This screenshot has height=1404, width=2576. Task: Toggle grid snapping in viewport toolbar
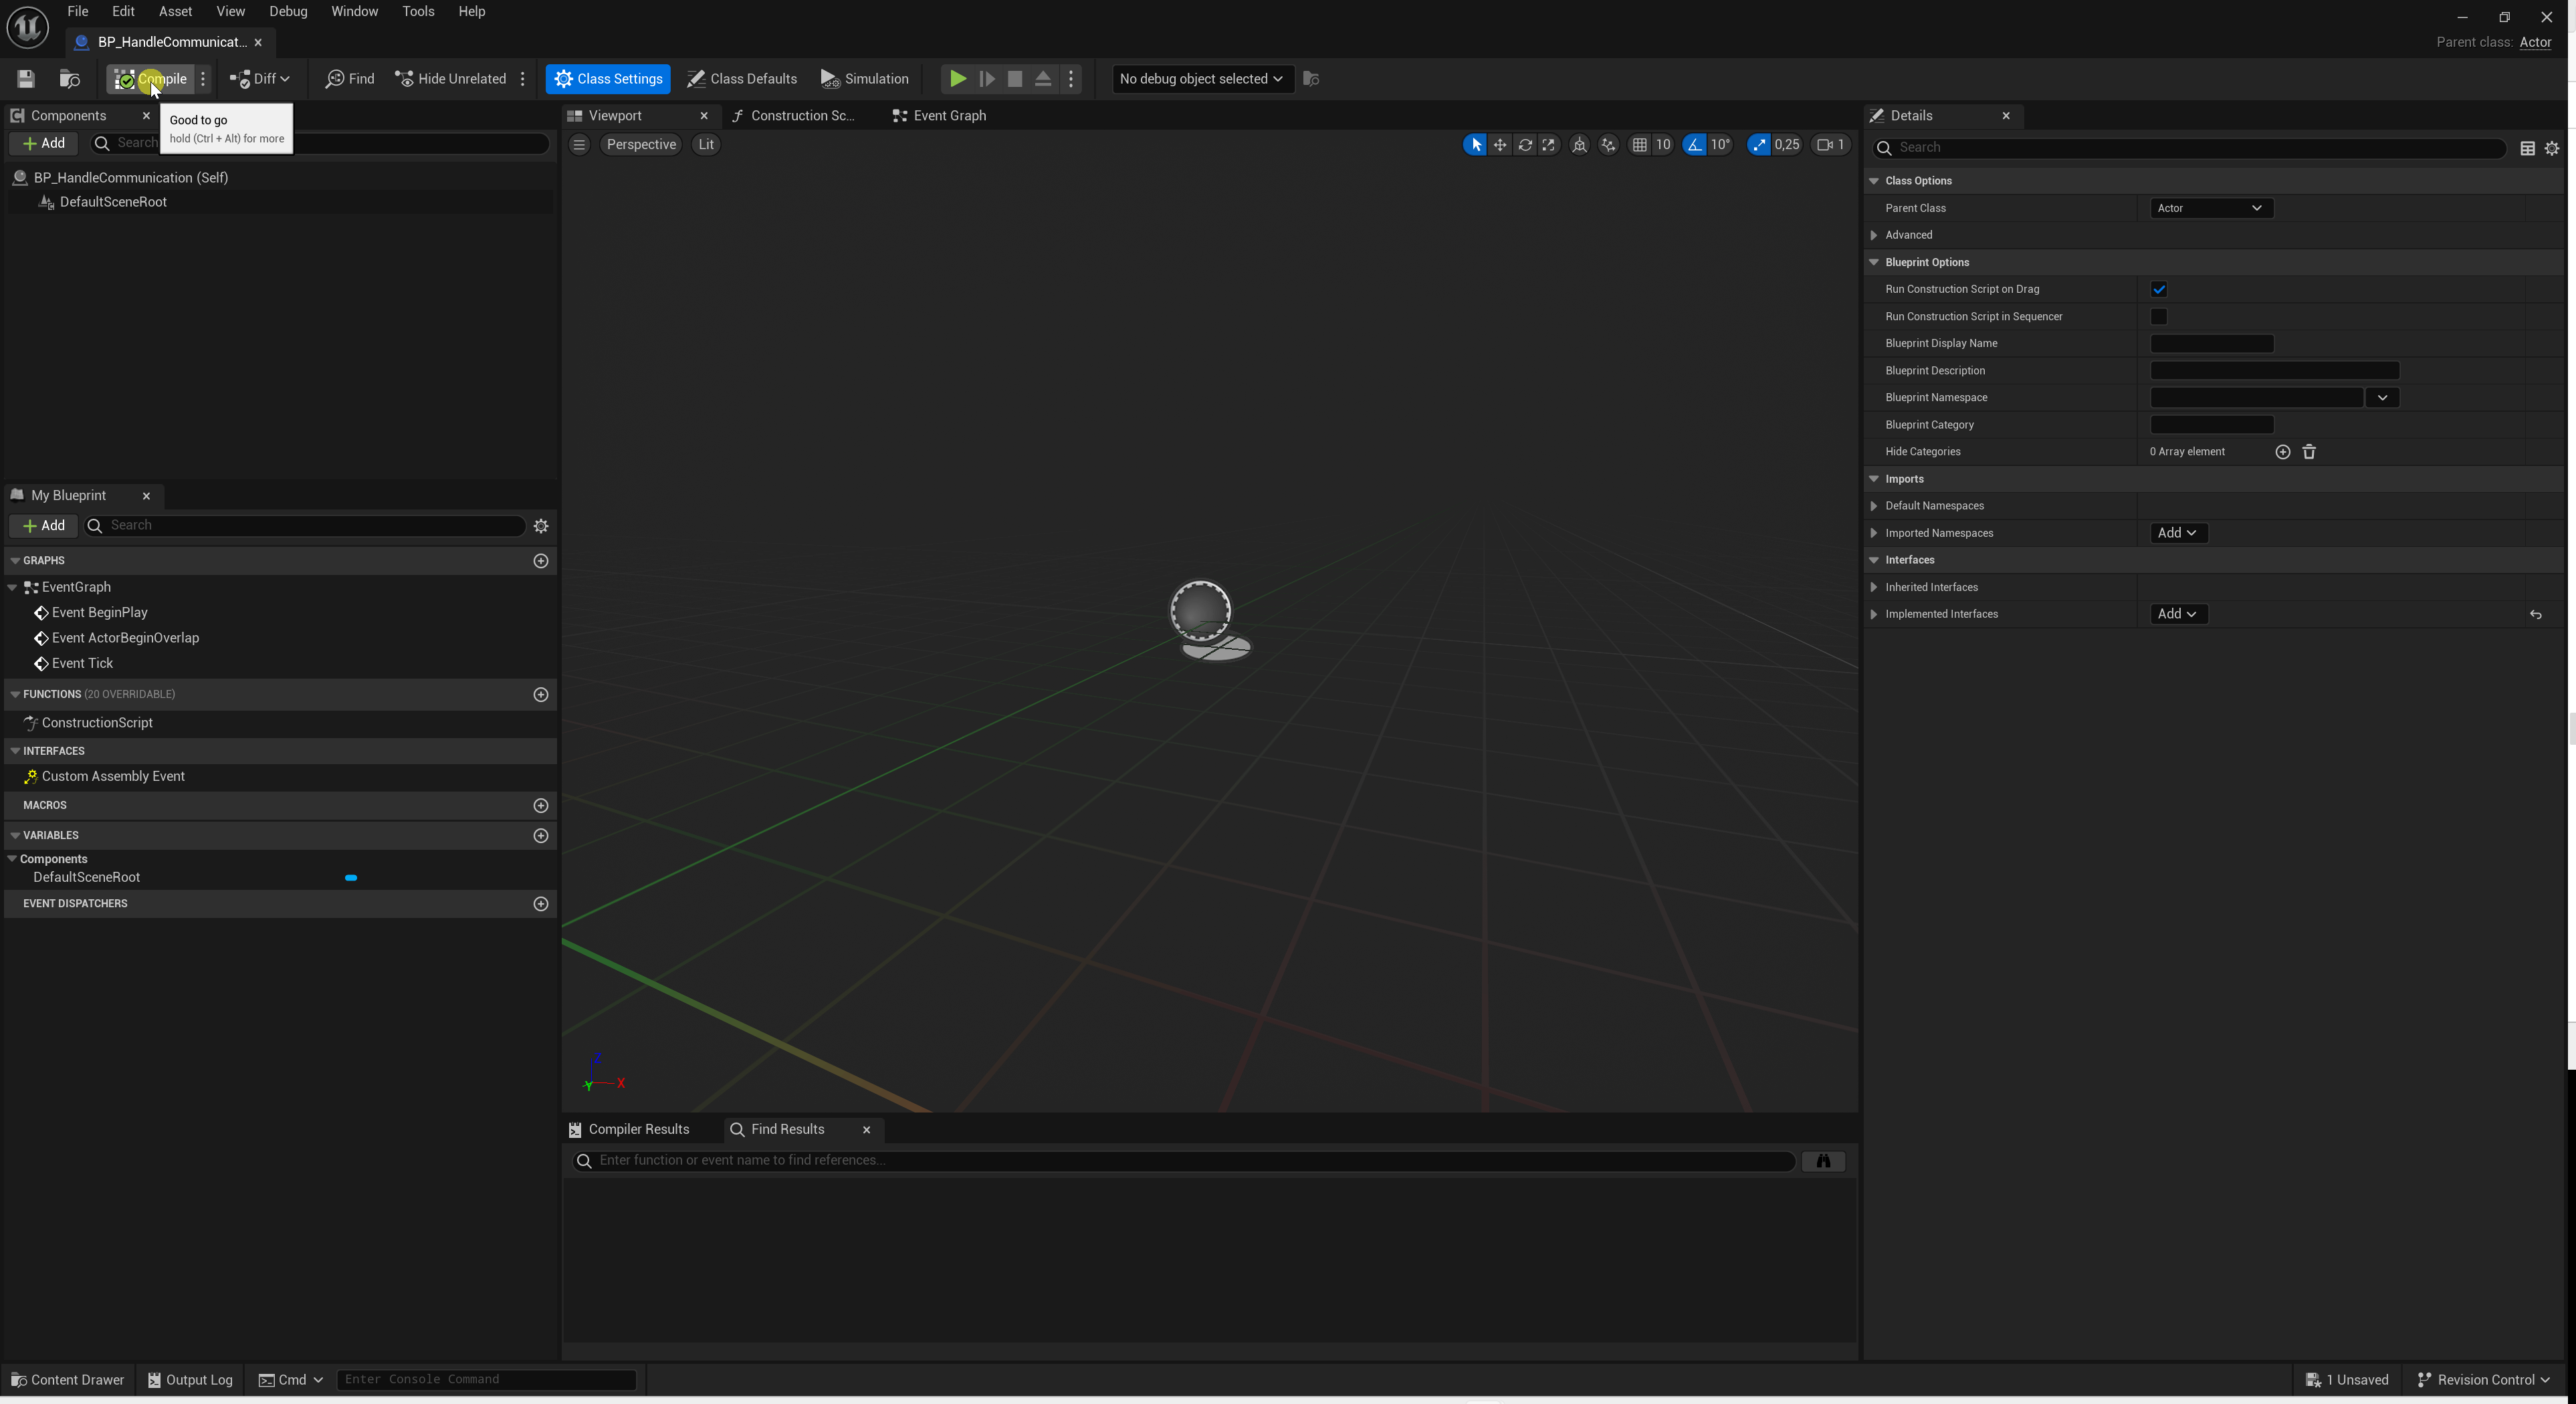point(1639,145)
